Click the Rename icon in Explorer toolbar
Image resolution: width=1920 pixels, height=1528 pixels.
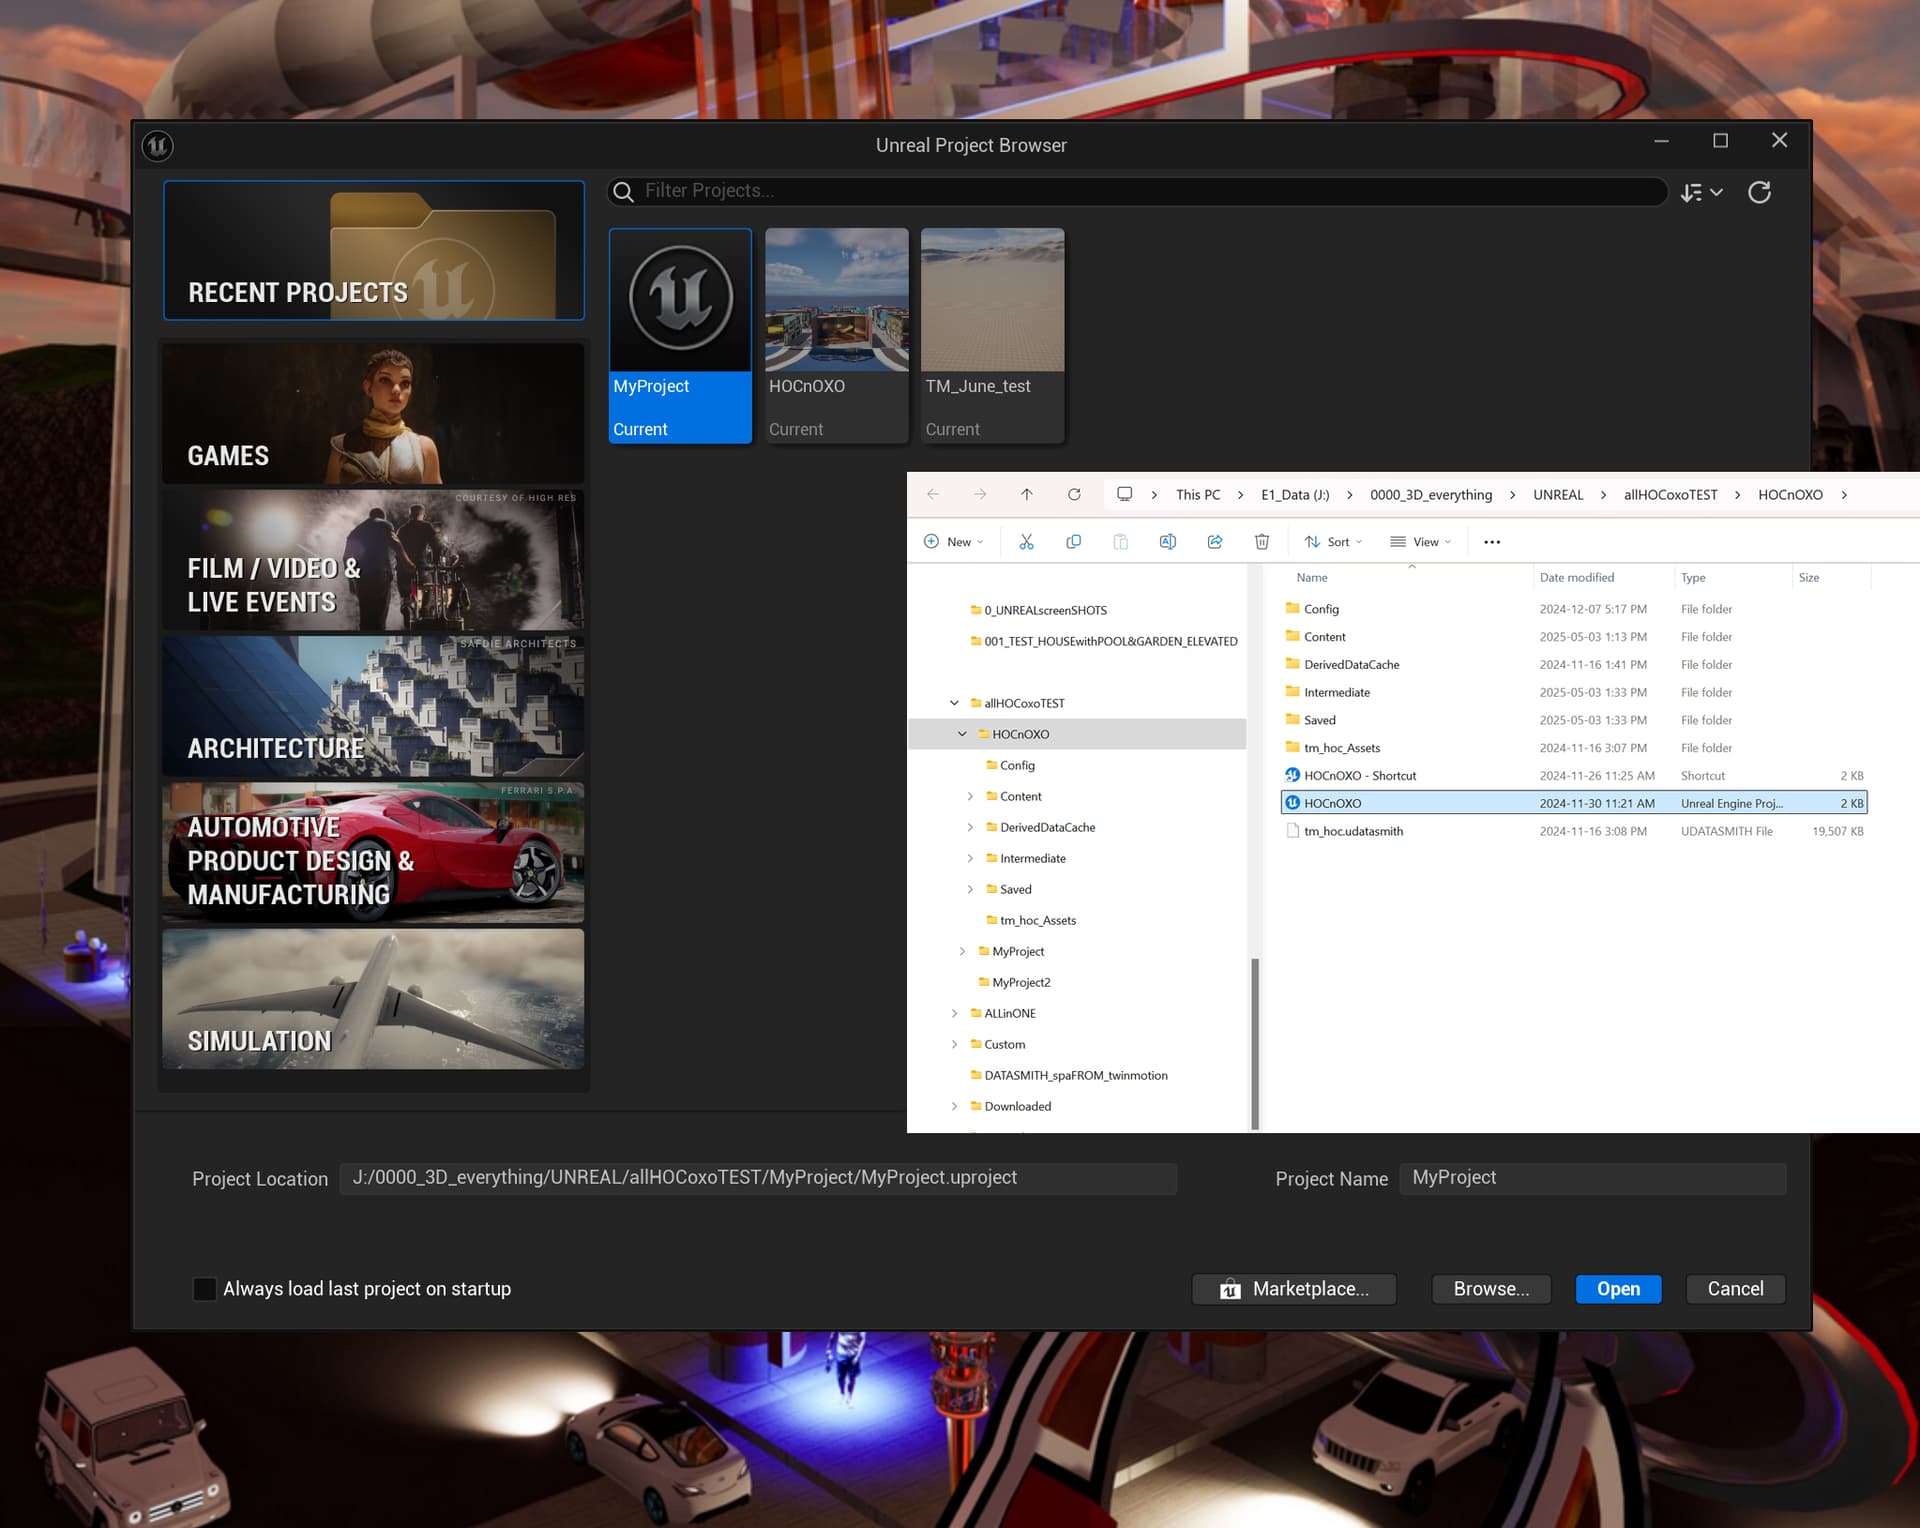click(x=1167, y=542)
